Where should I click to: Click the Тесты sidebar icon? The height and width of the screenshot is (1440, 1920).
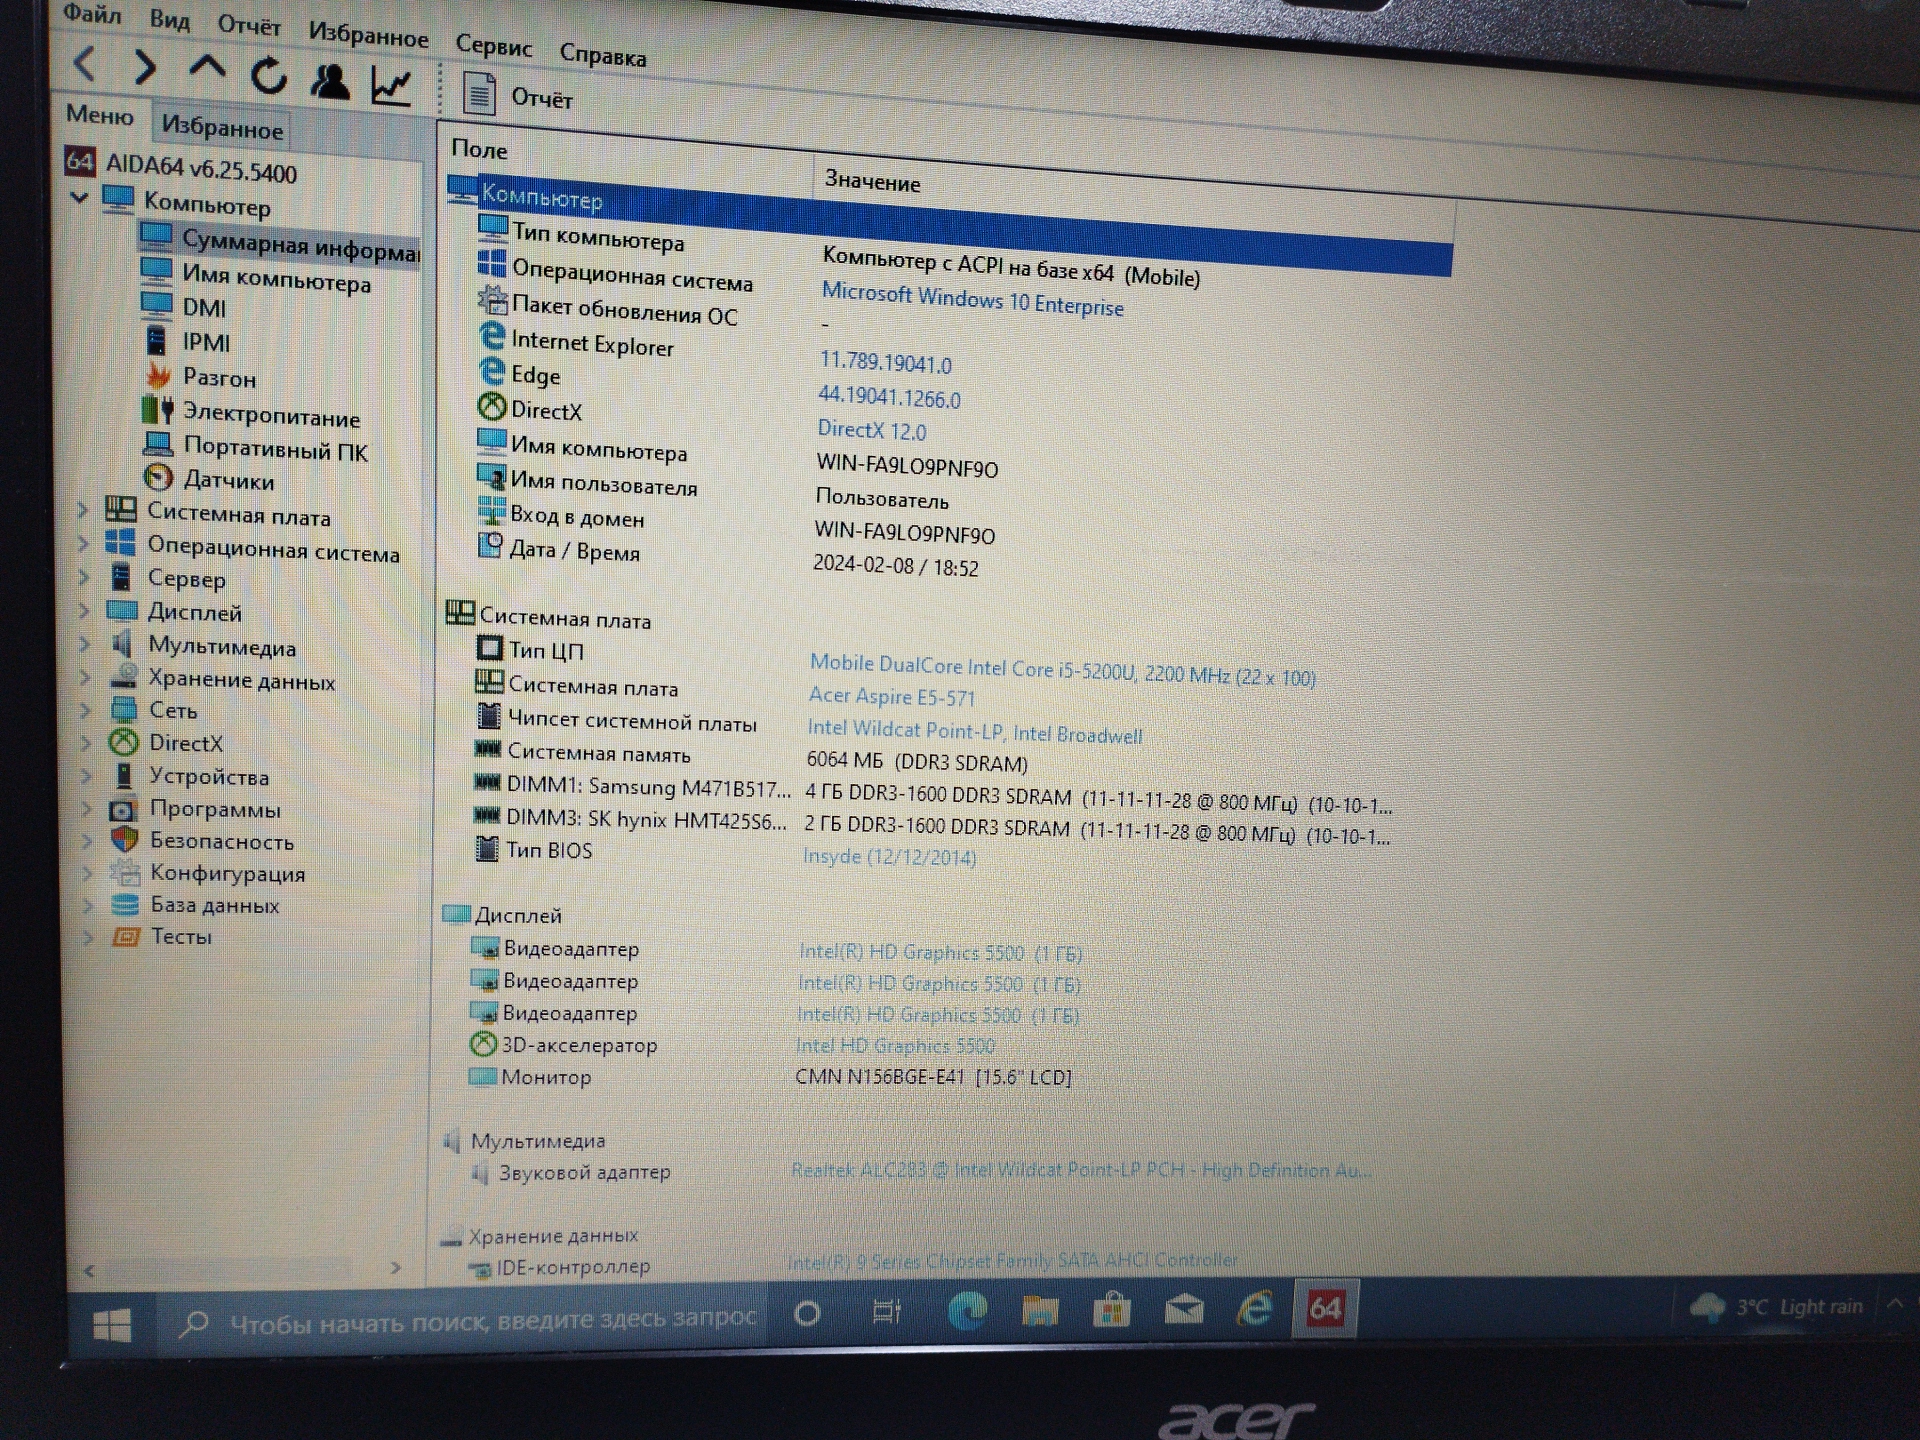(x=126, y=937)
